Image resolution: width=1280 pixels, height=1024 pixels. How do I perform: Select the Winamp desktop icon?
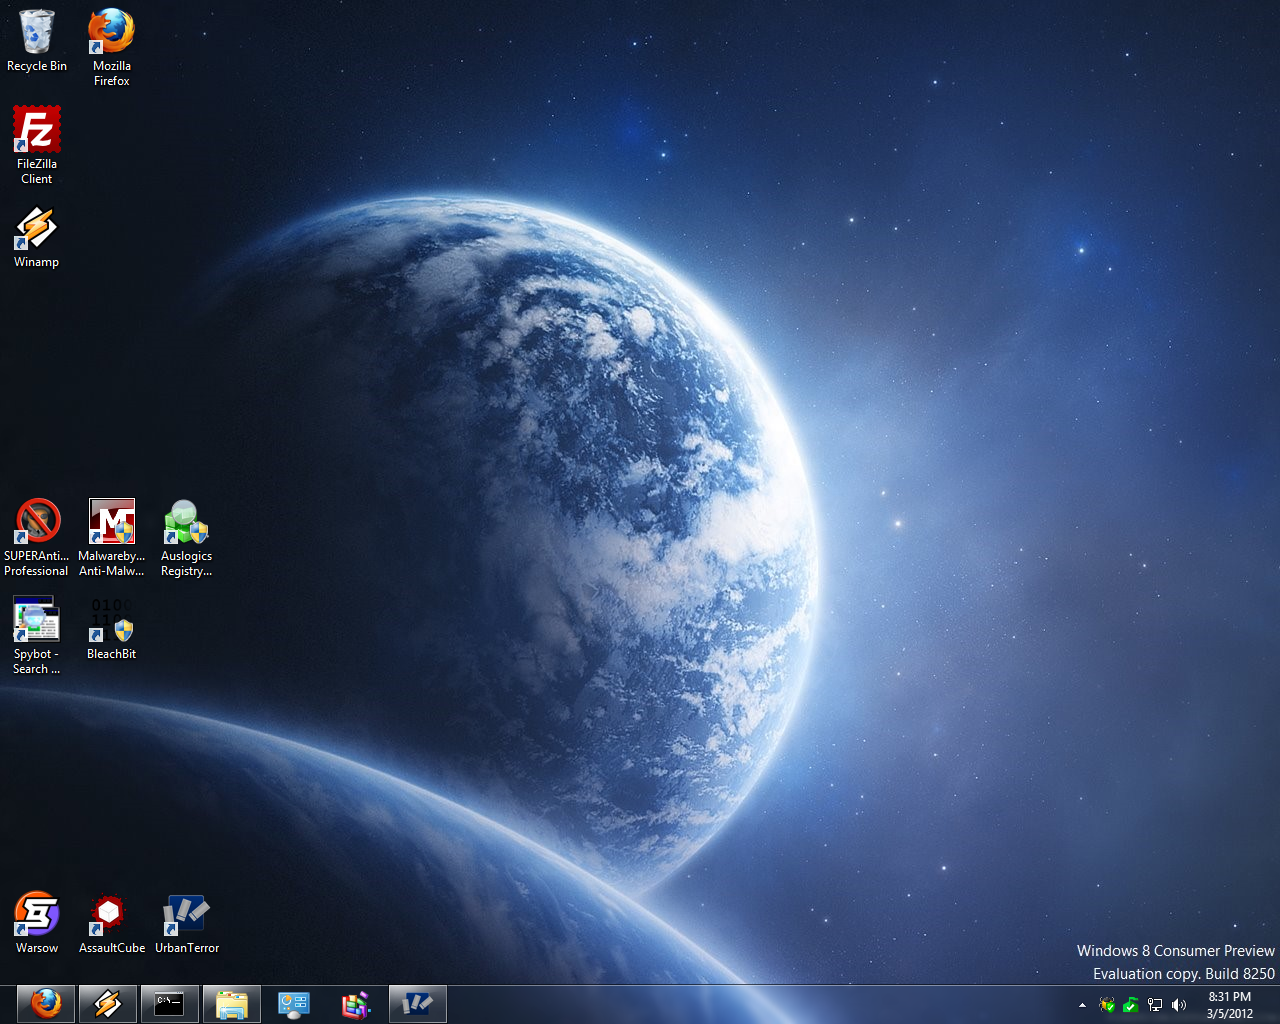pos(37,230)
